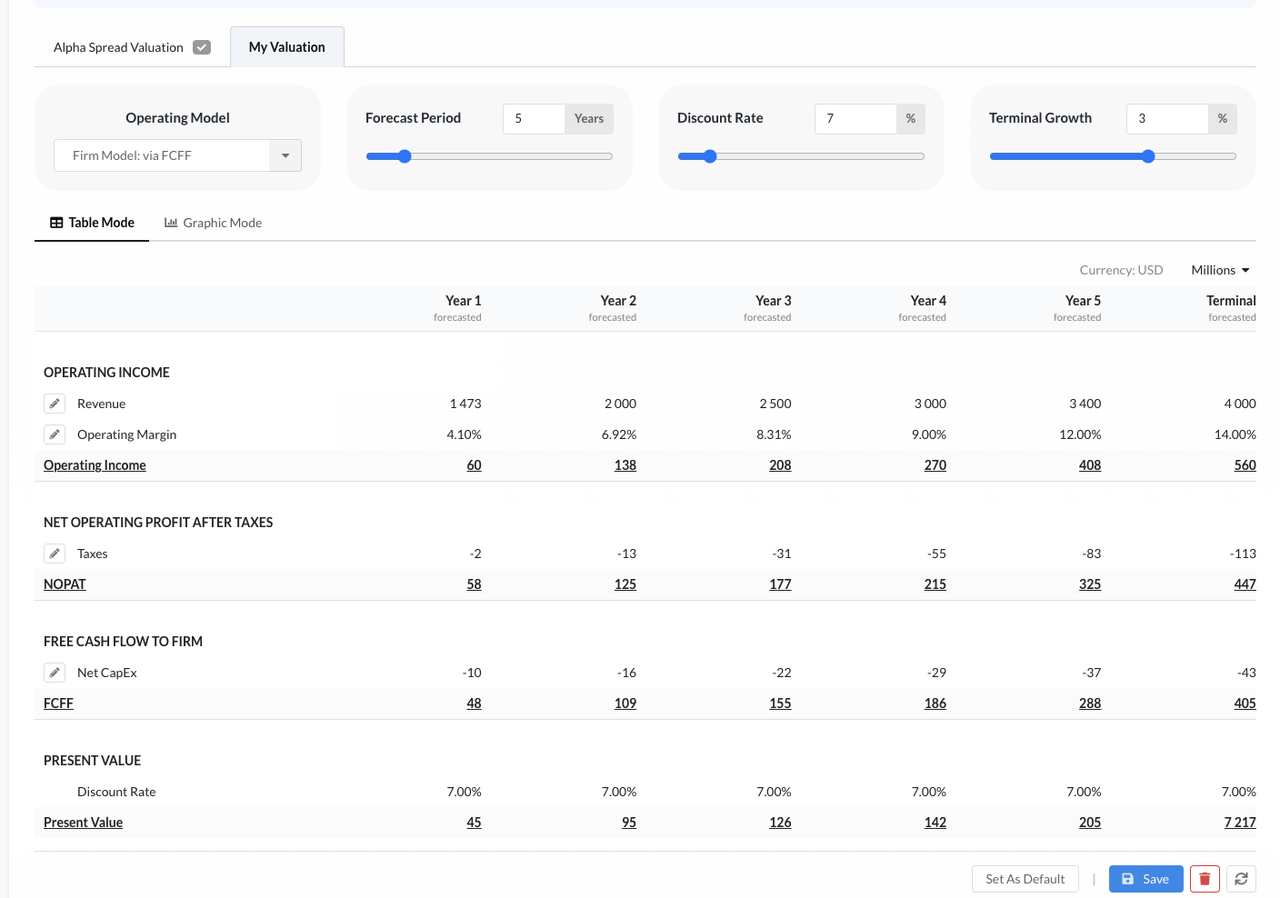Expand the Millions units dropdown
1280x898 pixels.
click(x=1220, y=270)
